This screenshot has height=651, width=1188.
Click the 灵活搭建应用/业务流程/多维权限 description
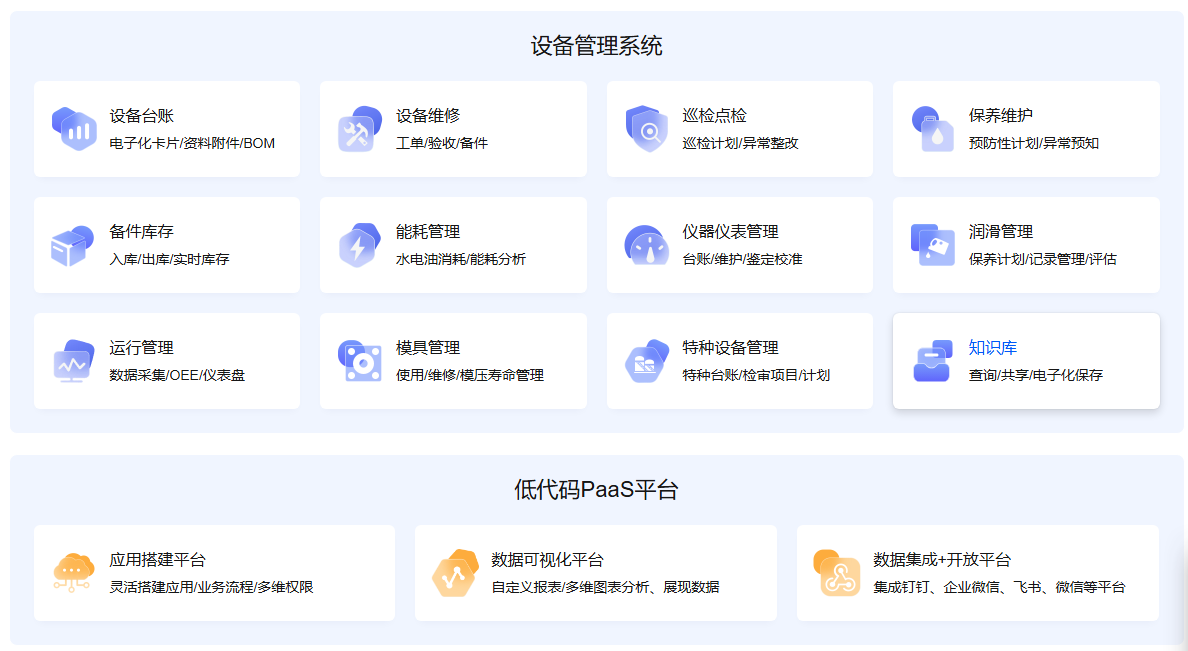(x=211, y=587)
